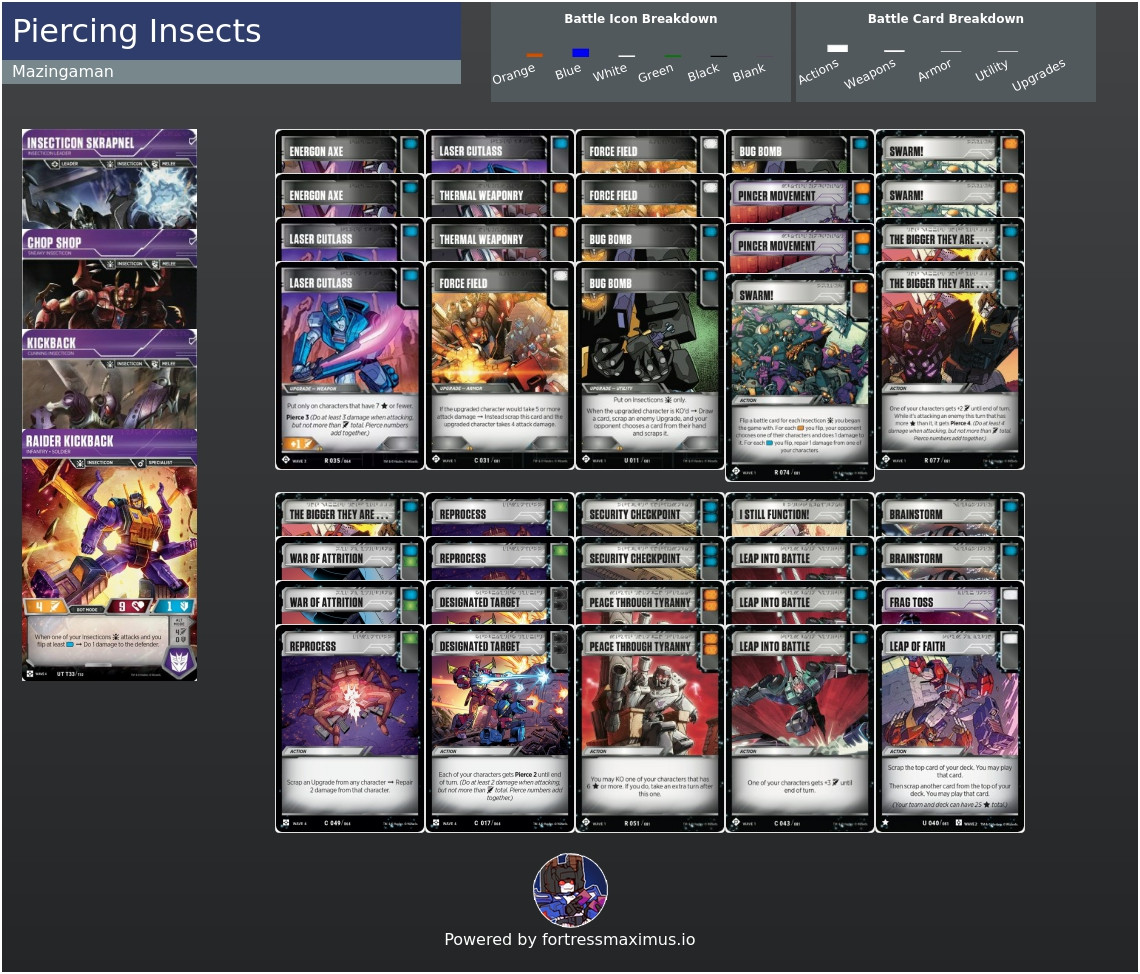Select the Insecticon Skrapnel character card
The image size is (1140, 974).
point(110,179)
